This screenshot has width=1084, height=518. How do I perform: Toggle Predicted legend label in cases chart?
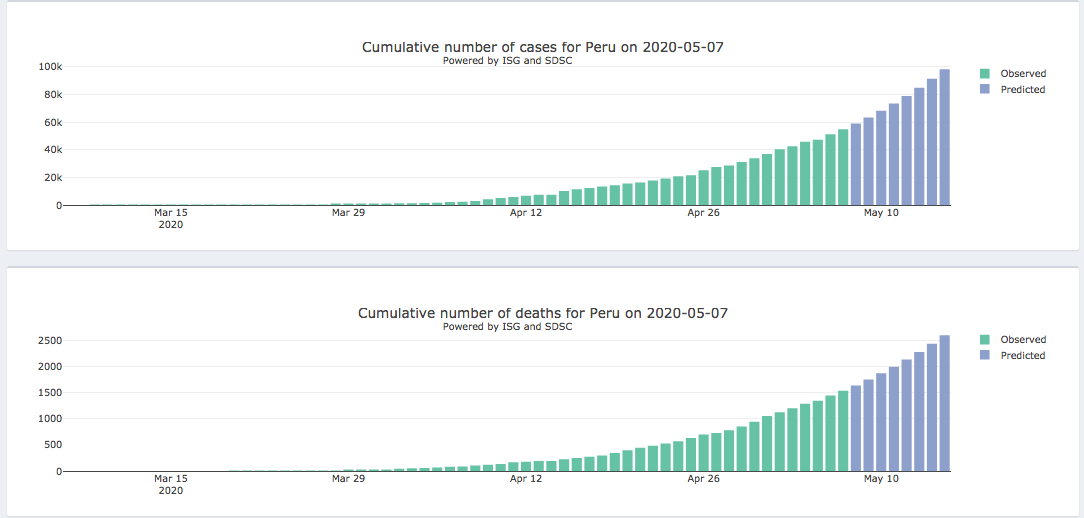point(1023,90)
